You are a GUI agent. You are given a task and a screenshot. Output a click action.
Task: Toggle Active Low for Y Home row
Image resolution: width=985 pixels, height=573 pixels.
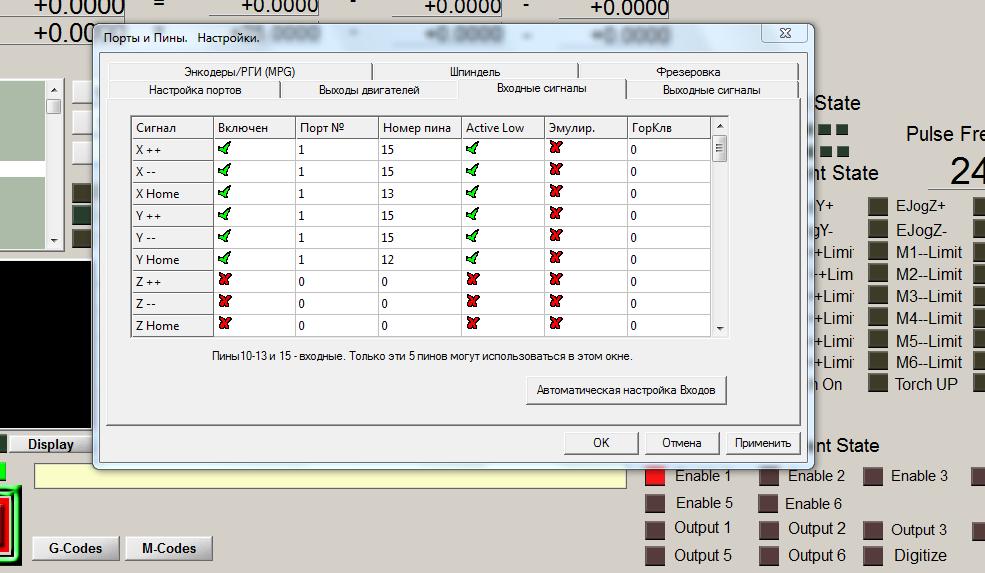coord(472,258)
